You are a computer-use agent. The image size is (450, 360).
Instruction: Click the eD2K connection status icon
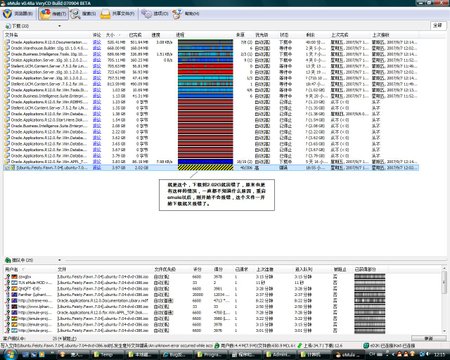coord(366,346)
